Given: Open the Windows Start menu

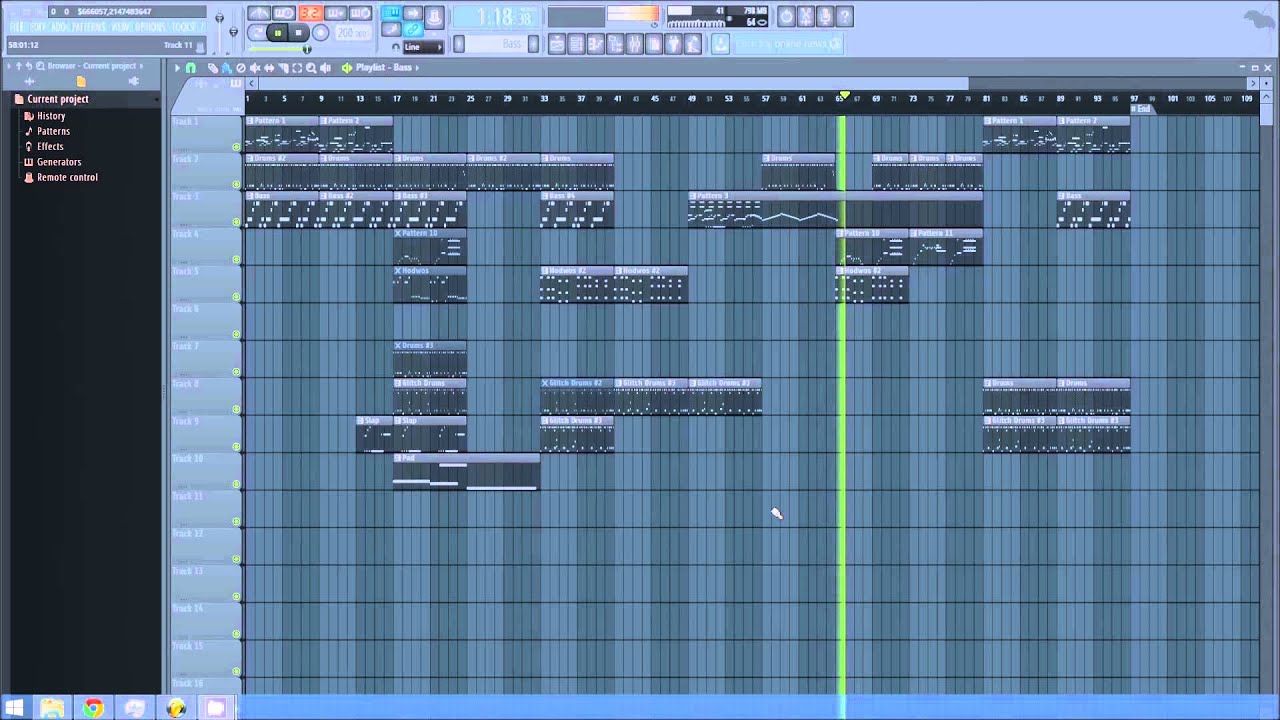Looking at the screenshot, I should coord(15,708).
